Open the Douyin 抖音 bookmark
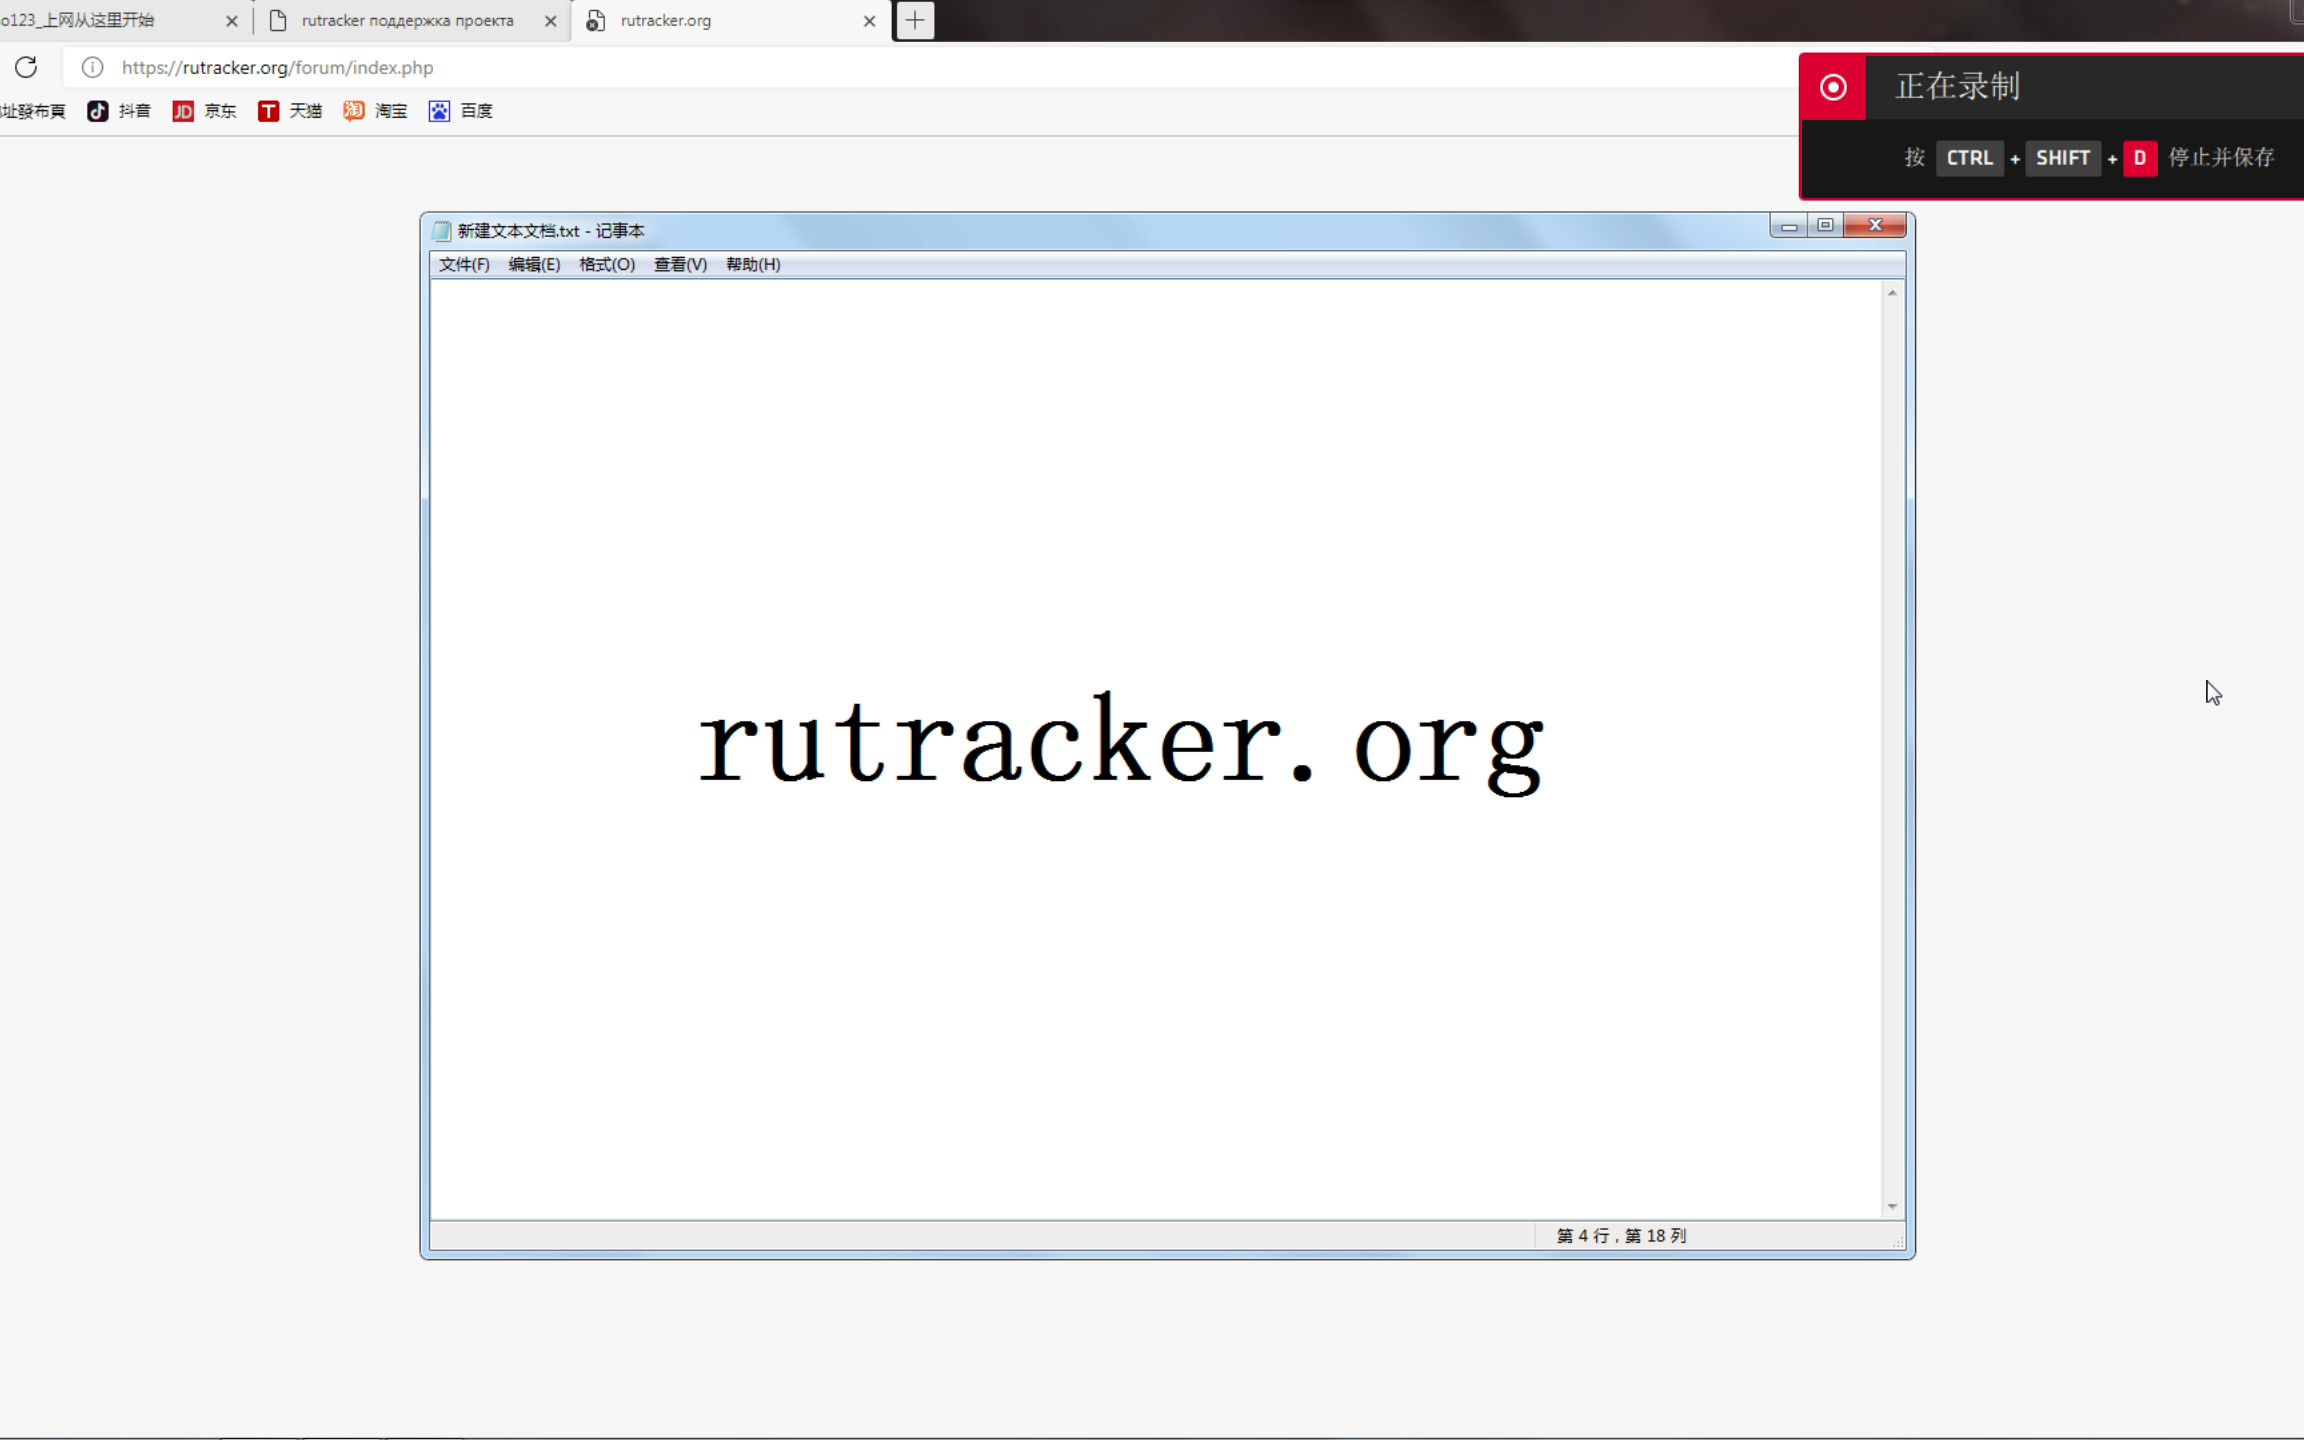 pyautogui.click(x=119, y=111)
